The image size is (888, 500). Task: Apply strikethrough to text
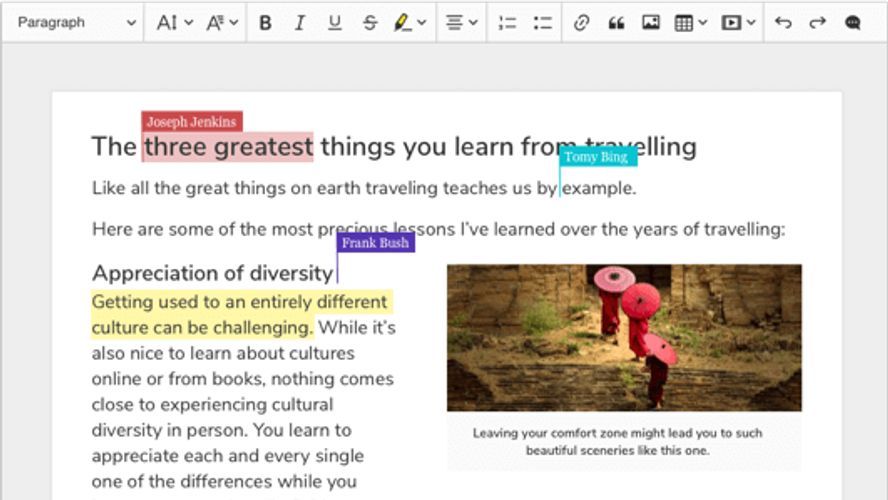369,22
